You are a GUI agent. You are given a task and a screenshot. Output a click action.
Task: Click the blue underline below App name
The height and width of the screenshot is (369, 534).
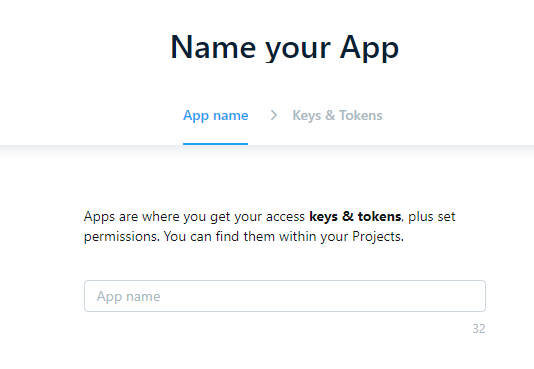216,144
